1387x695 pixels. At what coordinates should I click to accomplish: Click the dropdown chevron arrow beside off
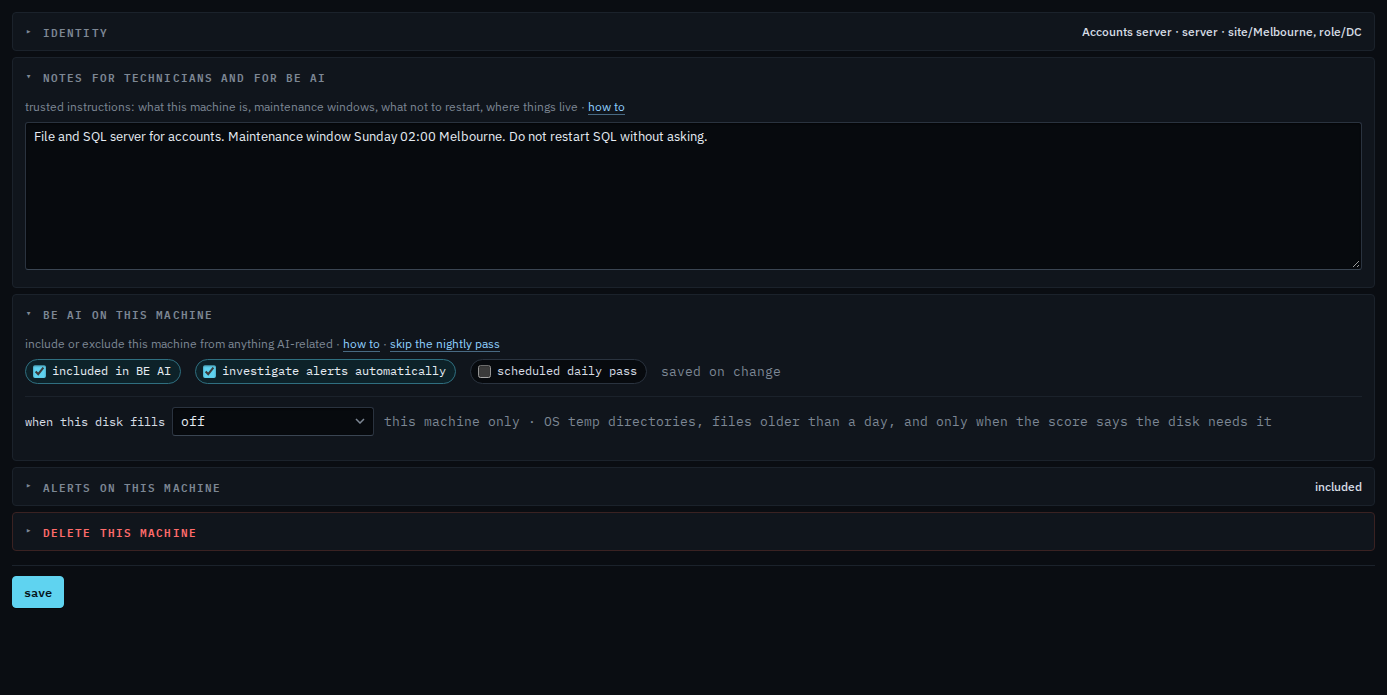coord(360,422)
